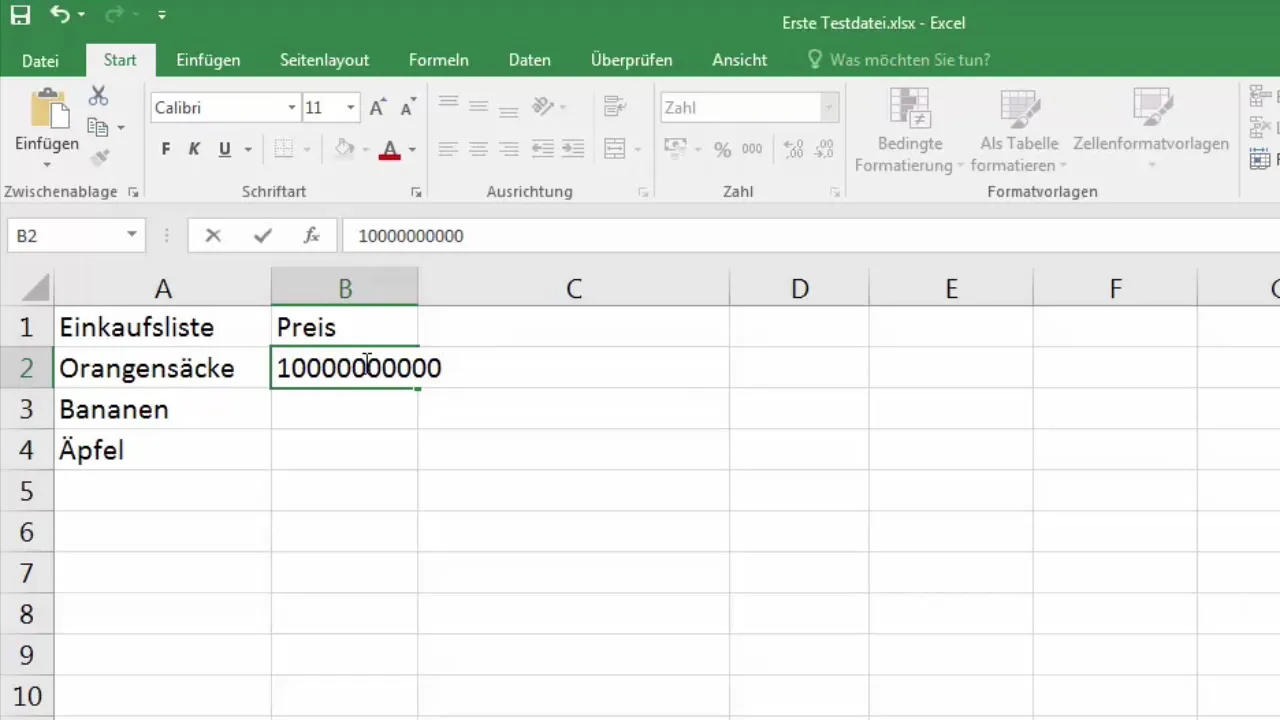Open the Schriftart dialog launcher

click(x=417, y=192)
